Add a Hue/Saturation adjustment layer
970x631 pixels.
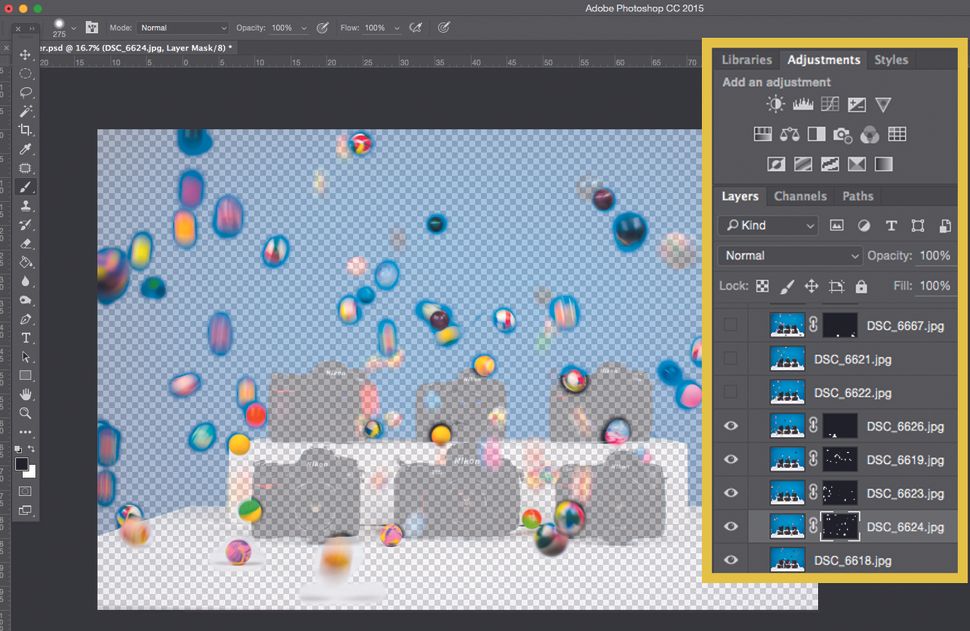point(763,134)
